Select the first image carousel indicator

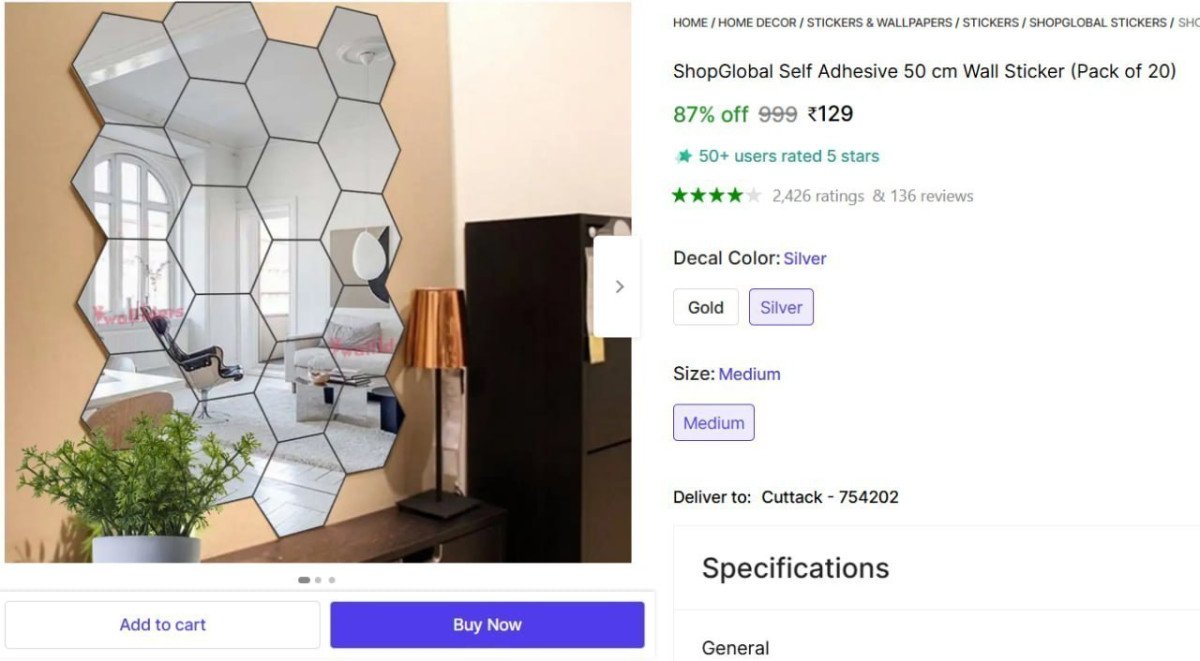pos(304,580)
